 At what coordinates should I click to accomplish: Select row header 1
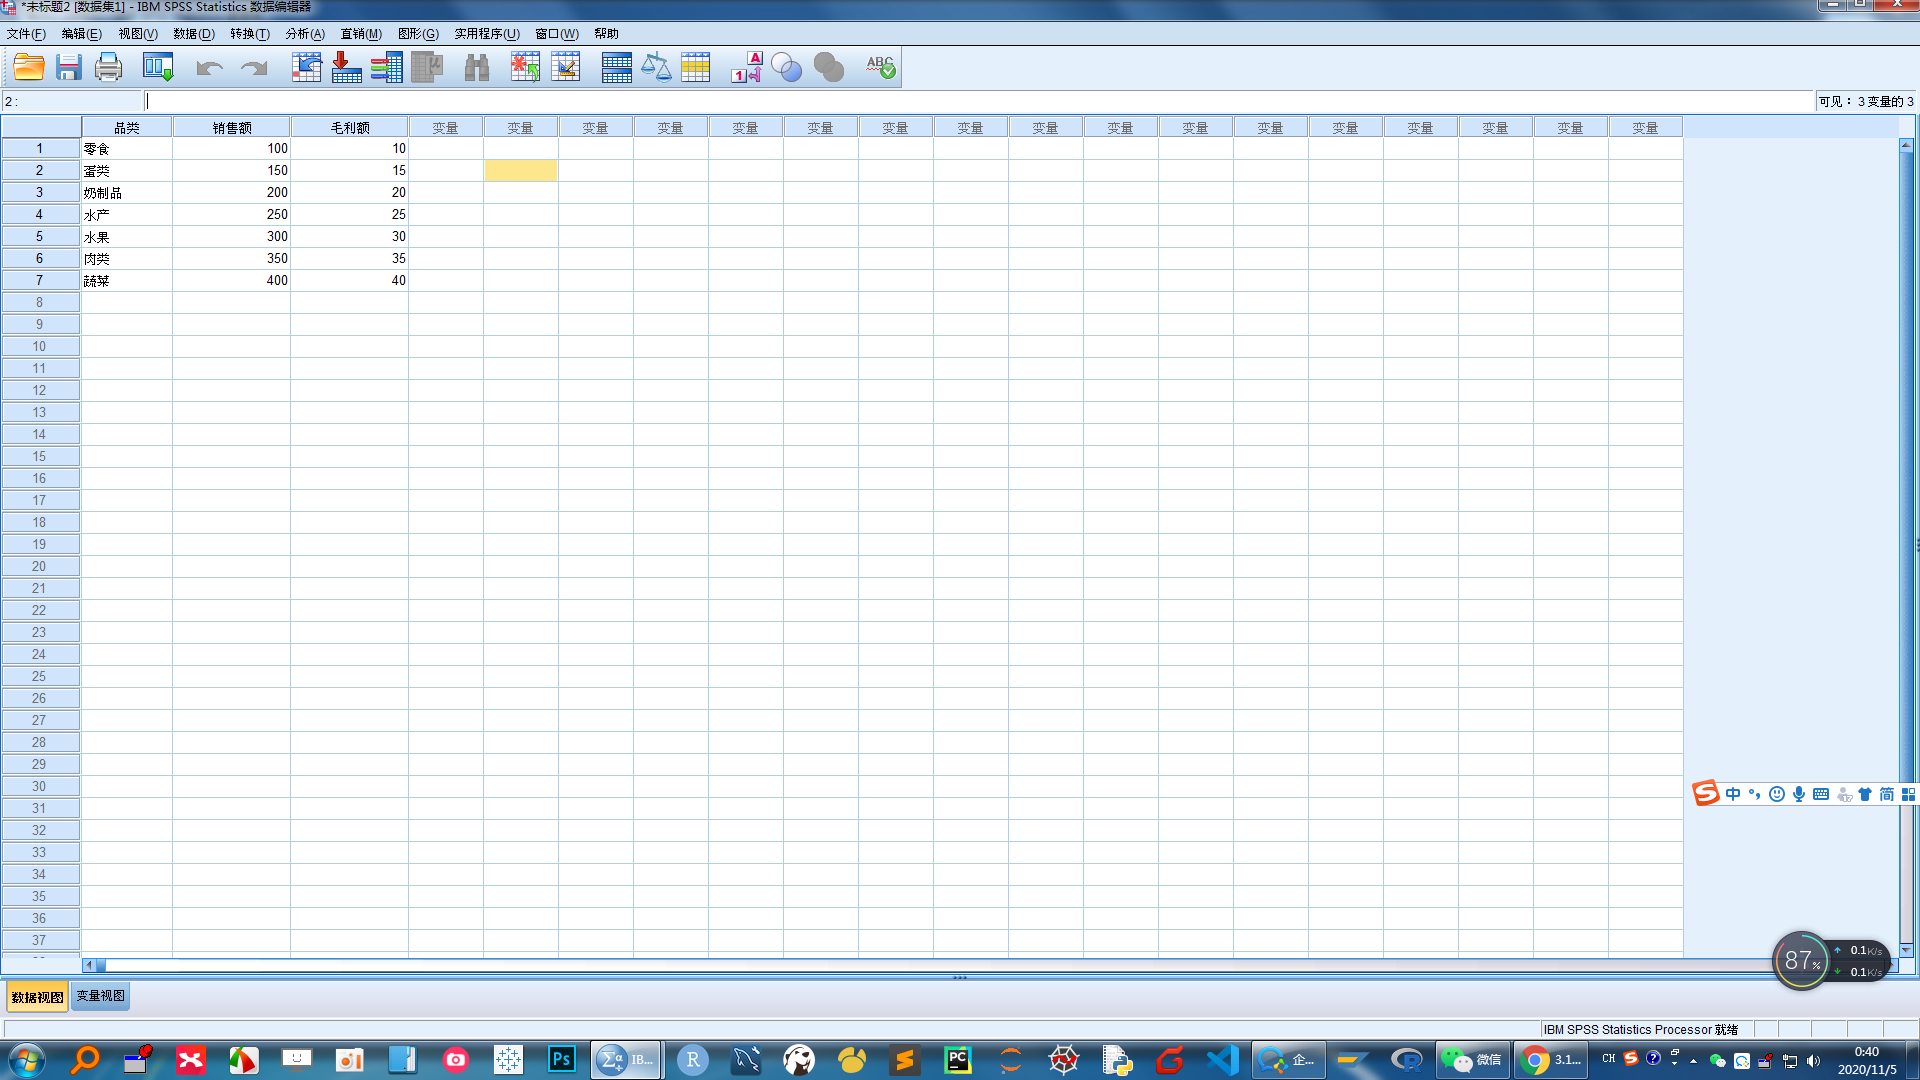point(40,148)
